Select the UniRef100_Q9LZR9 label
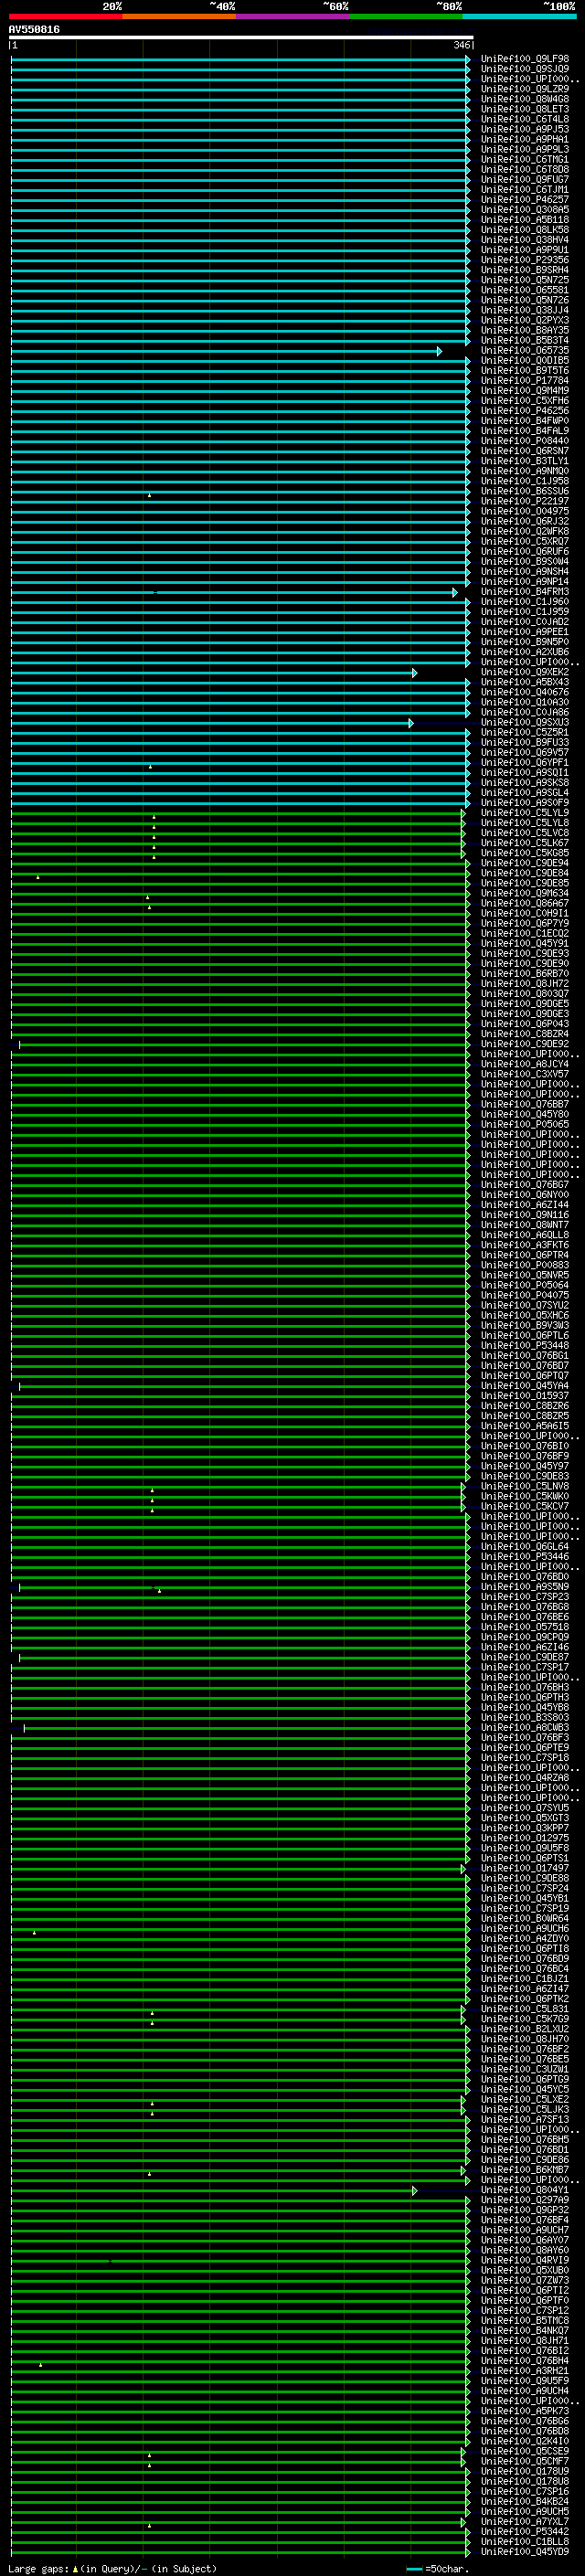This screenshot has height=2576, width=585. click(525, 89)
